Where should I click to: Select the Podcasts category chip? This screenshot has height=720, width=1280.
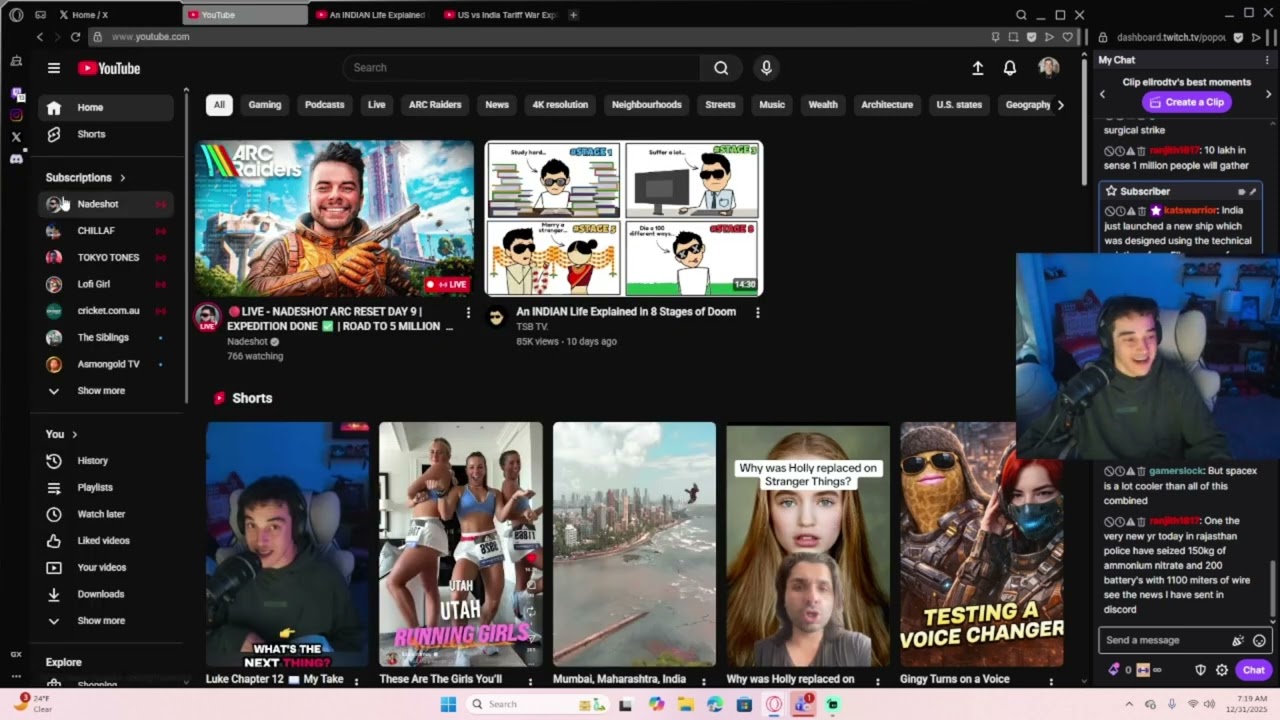pos(324,105)
